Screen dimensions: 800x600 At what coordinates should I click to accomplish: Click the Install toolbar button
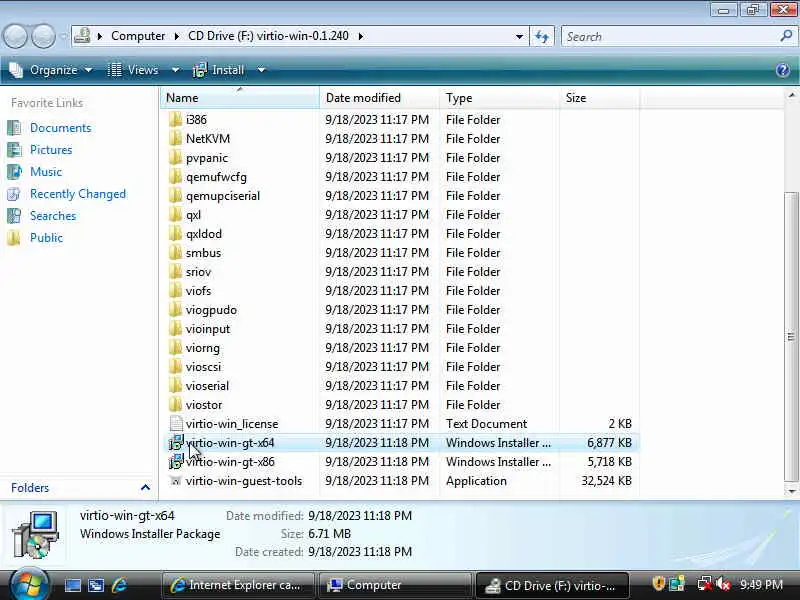tap(218, 70)
